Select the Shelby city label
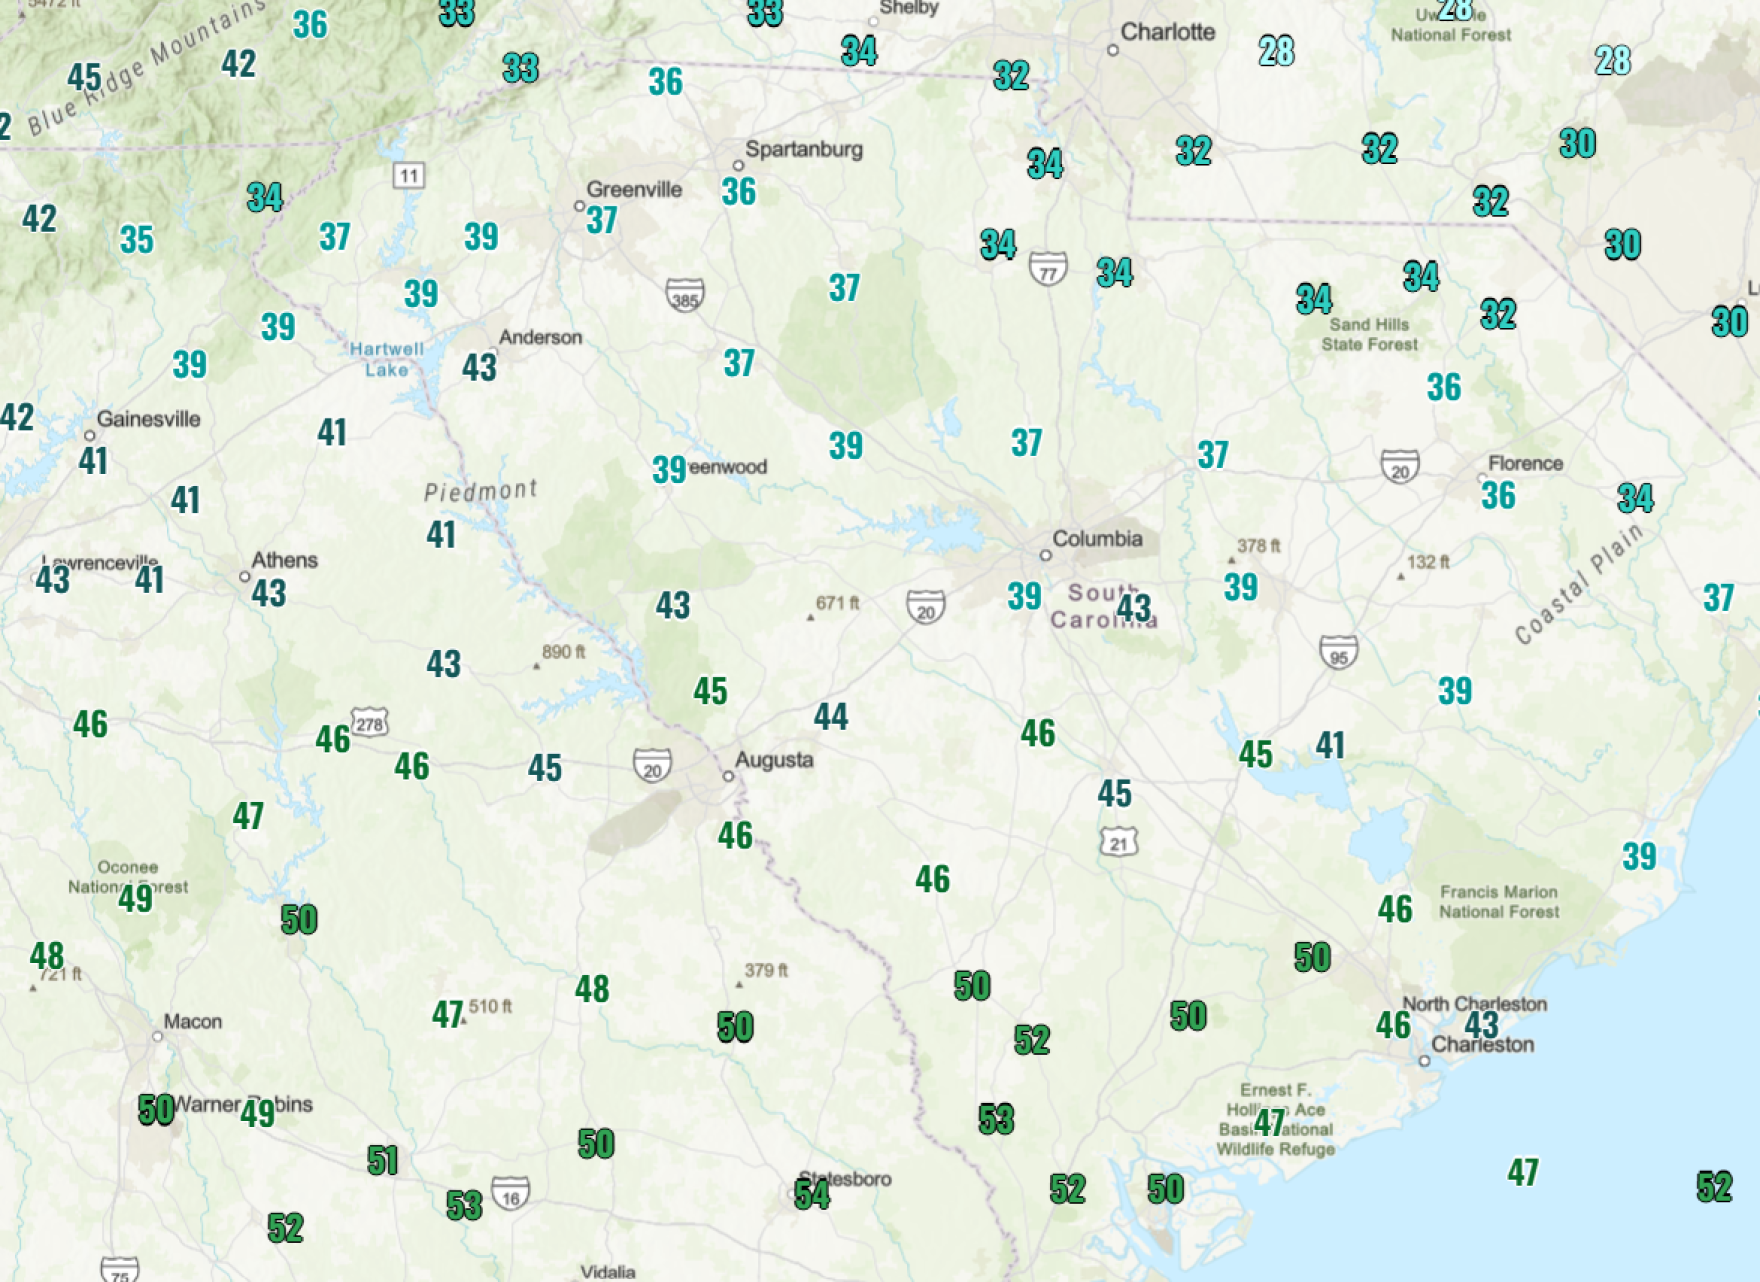This screenshot has height=1282, width=1760. pyautogui.click(x=909, y=8)
